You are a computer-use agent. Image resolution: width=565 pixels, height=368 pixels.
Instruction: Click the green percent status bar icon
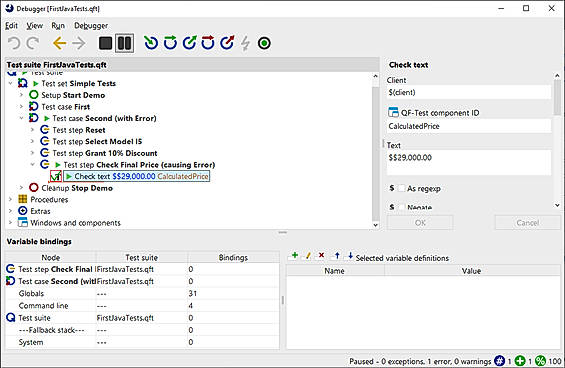(x=540, y=361)
